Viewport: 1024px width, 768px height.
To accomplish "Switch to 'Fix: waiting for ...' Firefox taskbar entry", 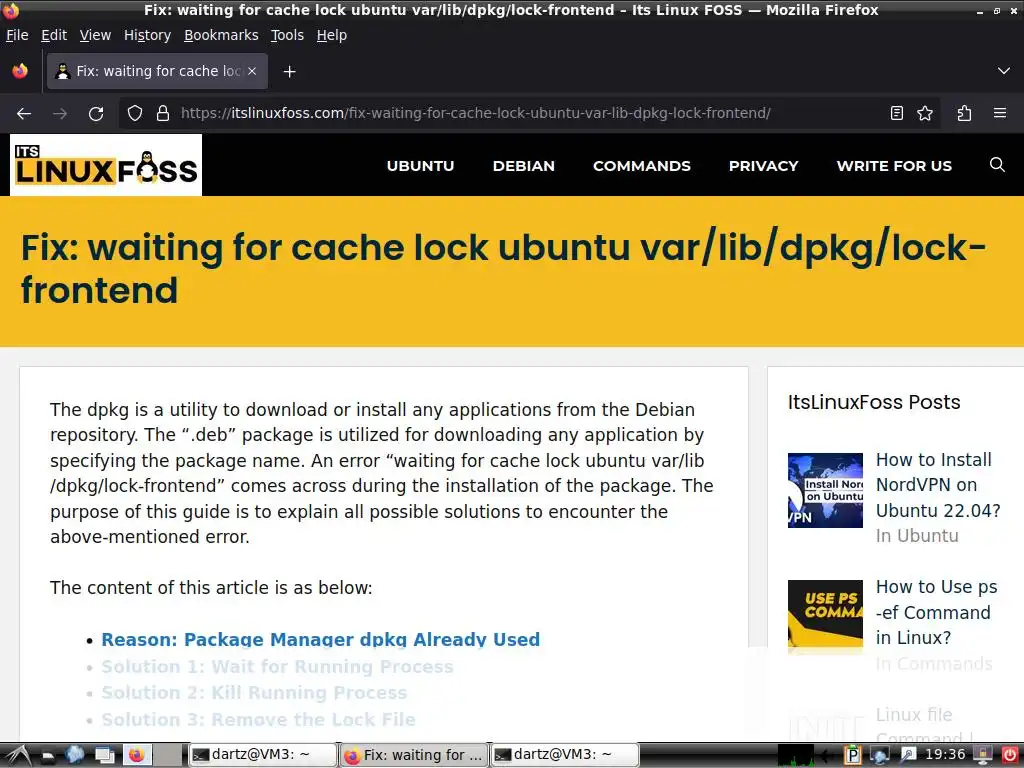I will click(x=414, y=755).
